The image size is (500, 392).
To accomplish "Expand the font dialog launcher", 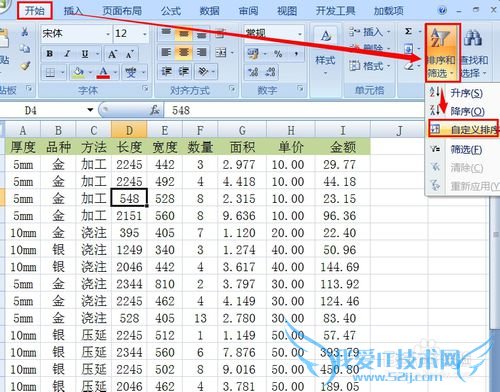I will [x=145, y=89].
